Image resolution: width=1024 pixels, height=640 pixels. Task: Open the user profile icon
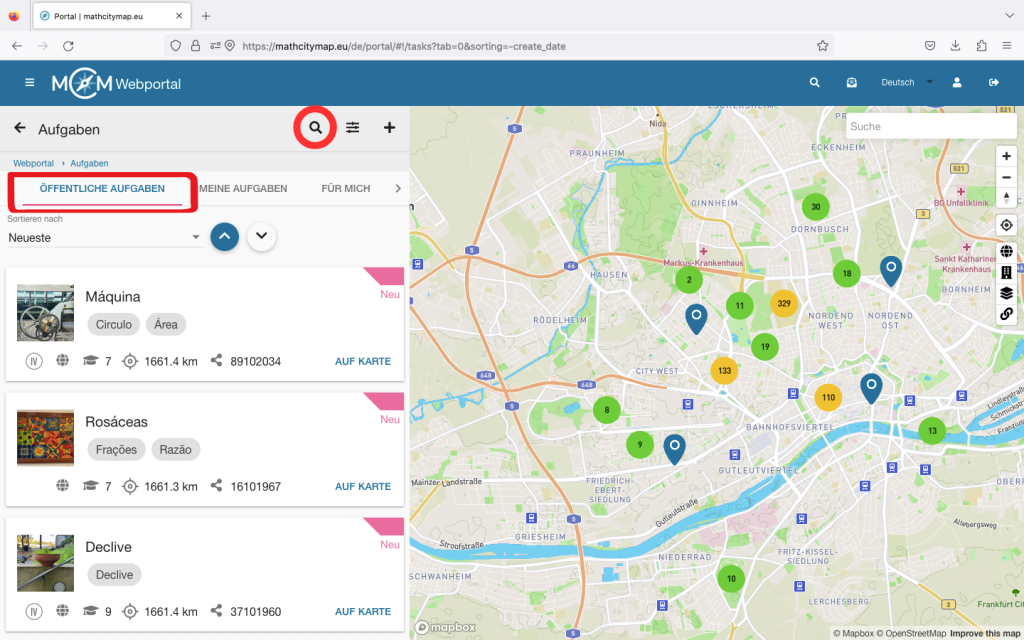957,83
